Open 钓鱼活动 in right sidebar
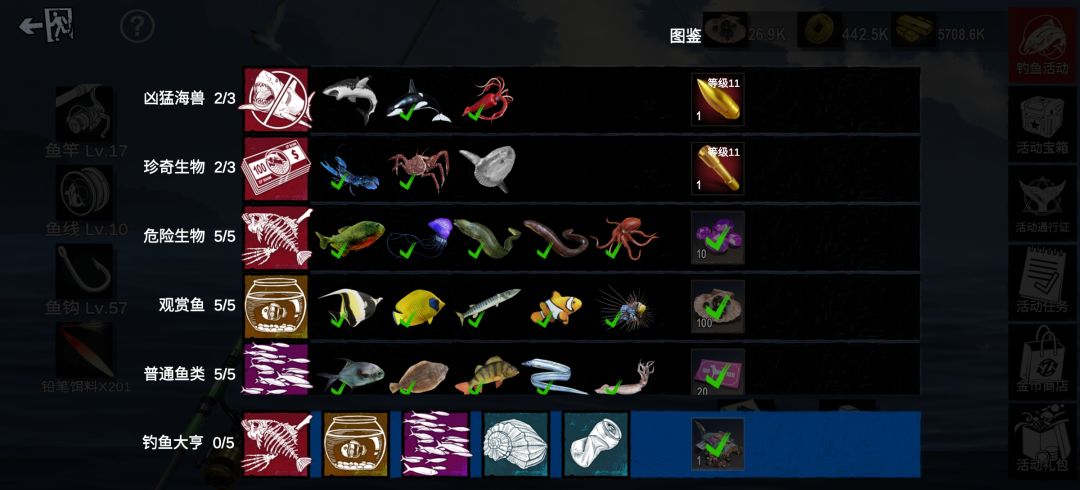Viewport: 1080px width, 490px height. click(x=1042, y=45)
